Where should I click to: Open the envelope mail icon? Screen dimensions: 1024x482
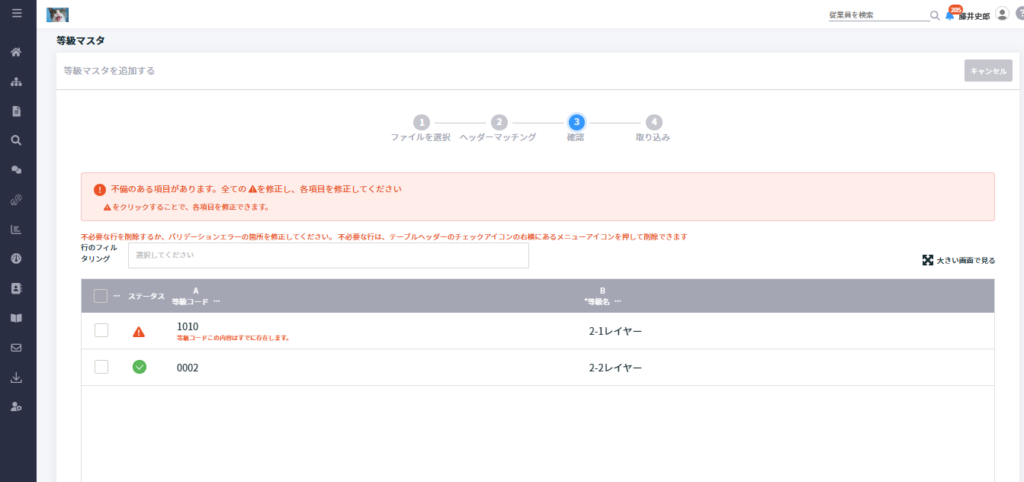point(17,347)
